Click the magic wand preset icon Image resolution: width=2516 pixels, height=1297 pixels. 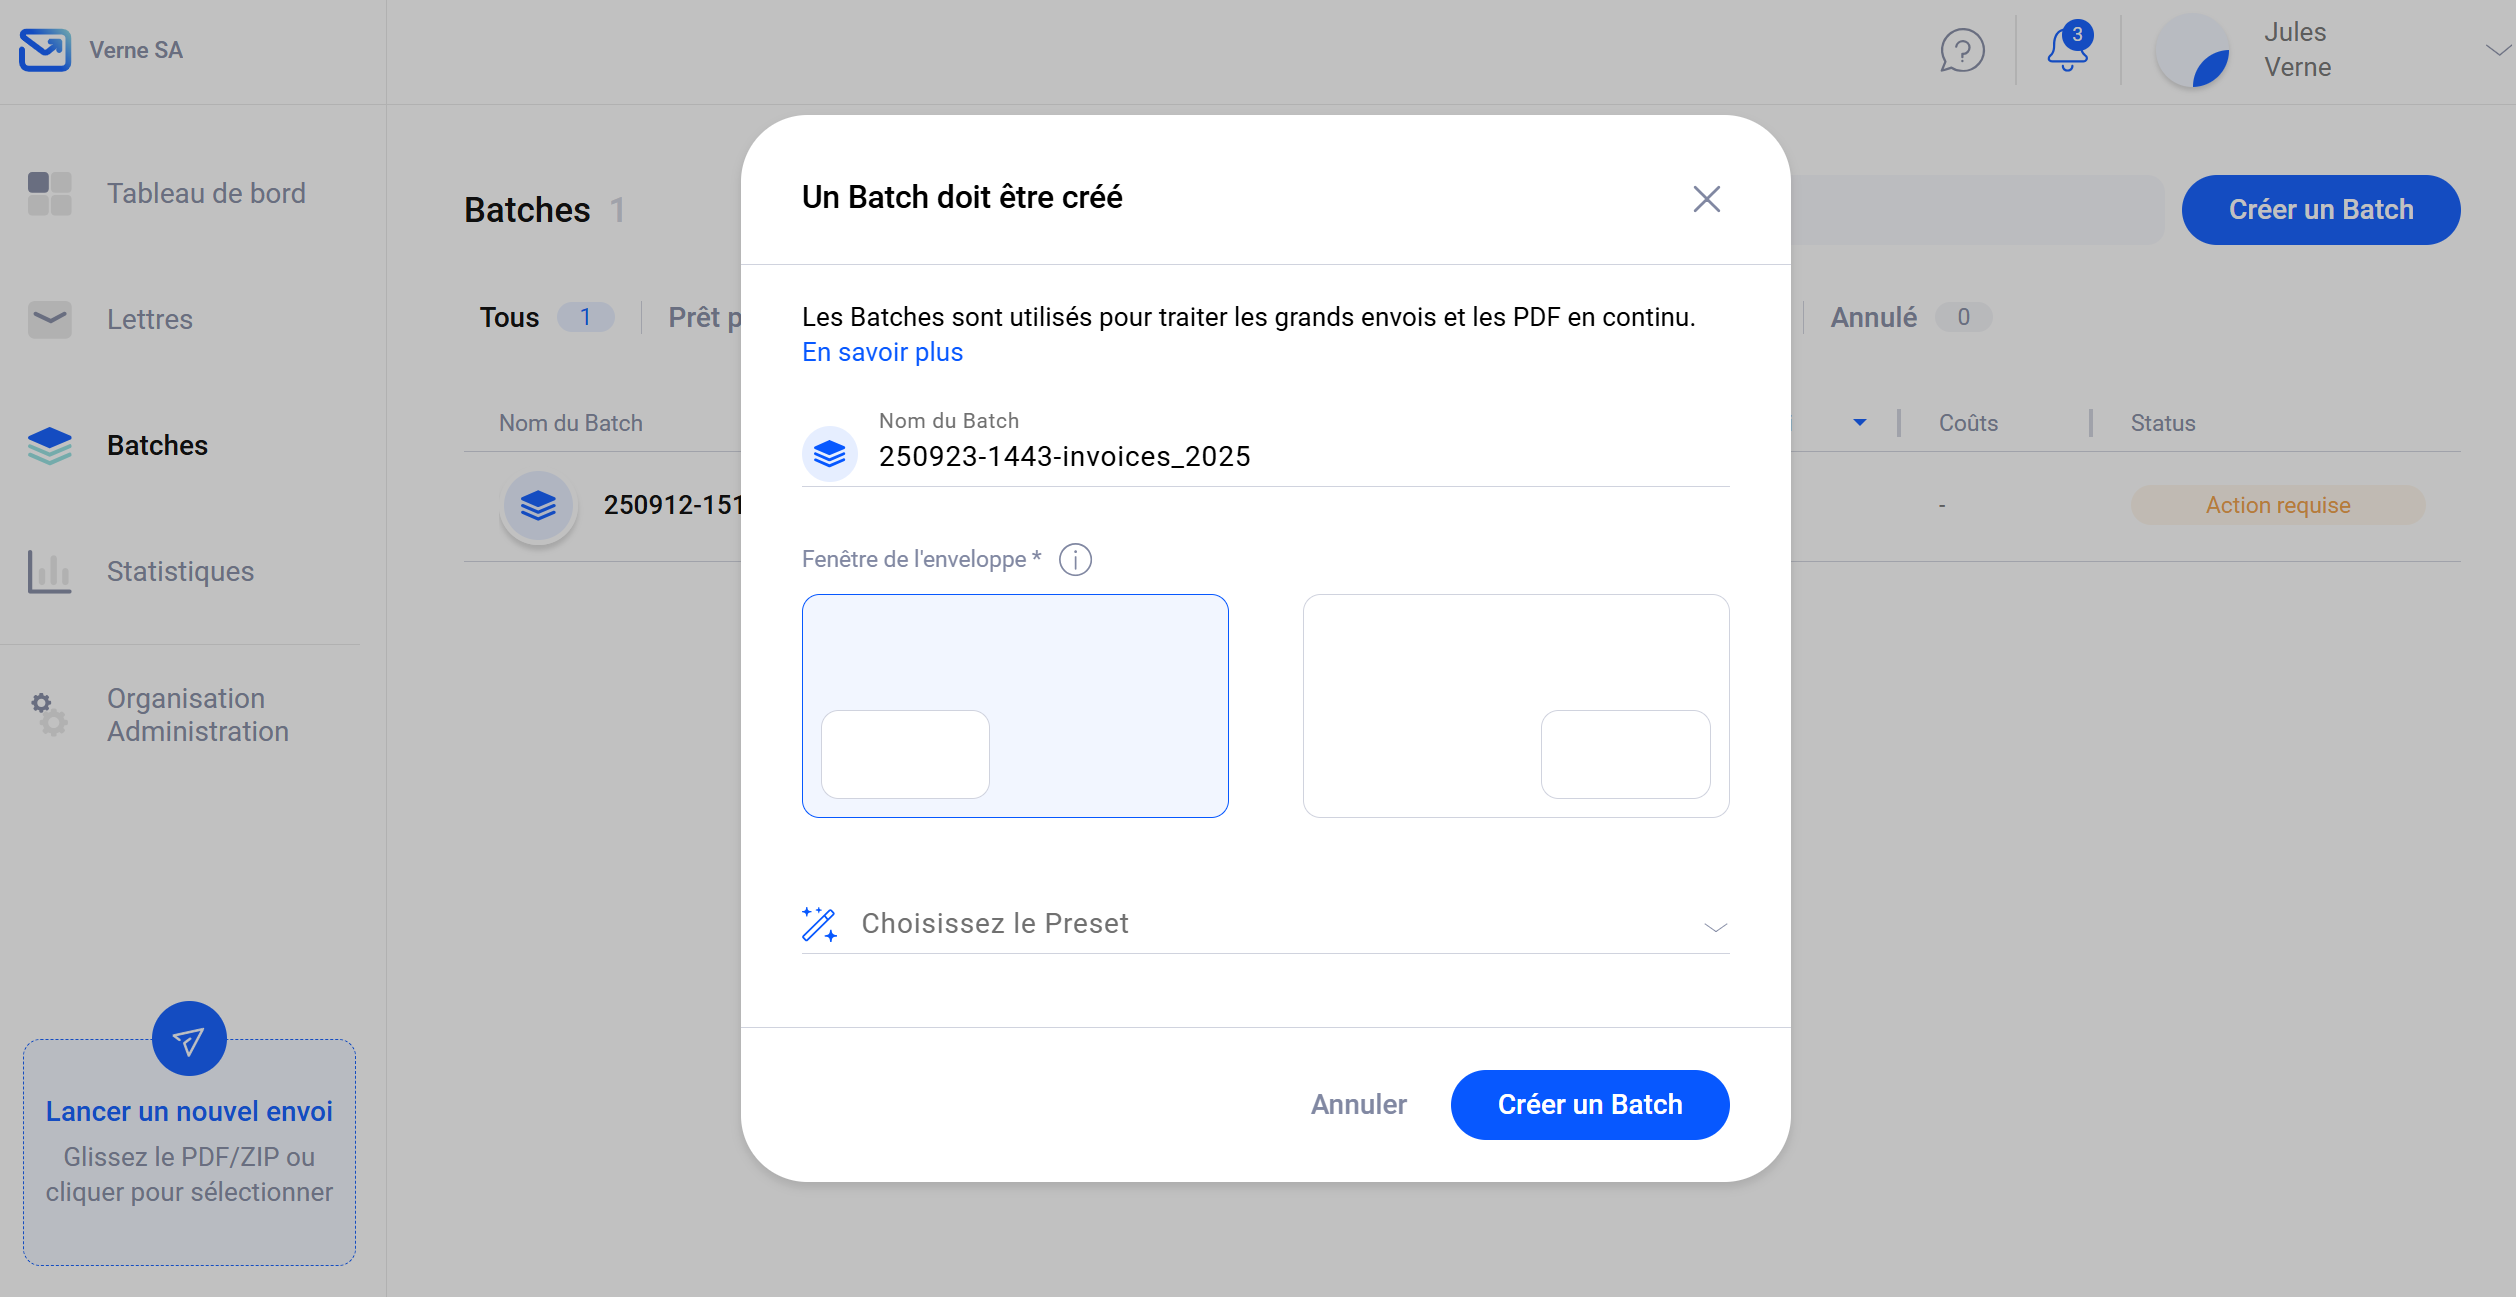pos(819,924)
